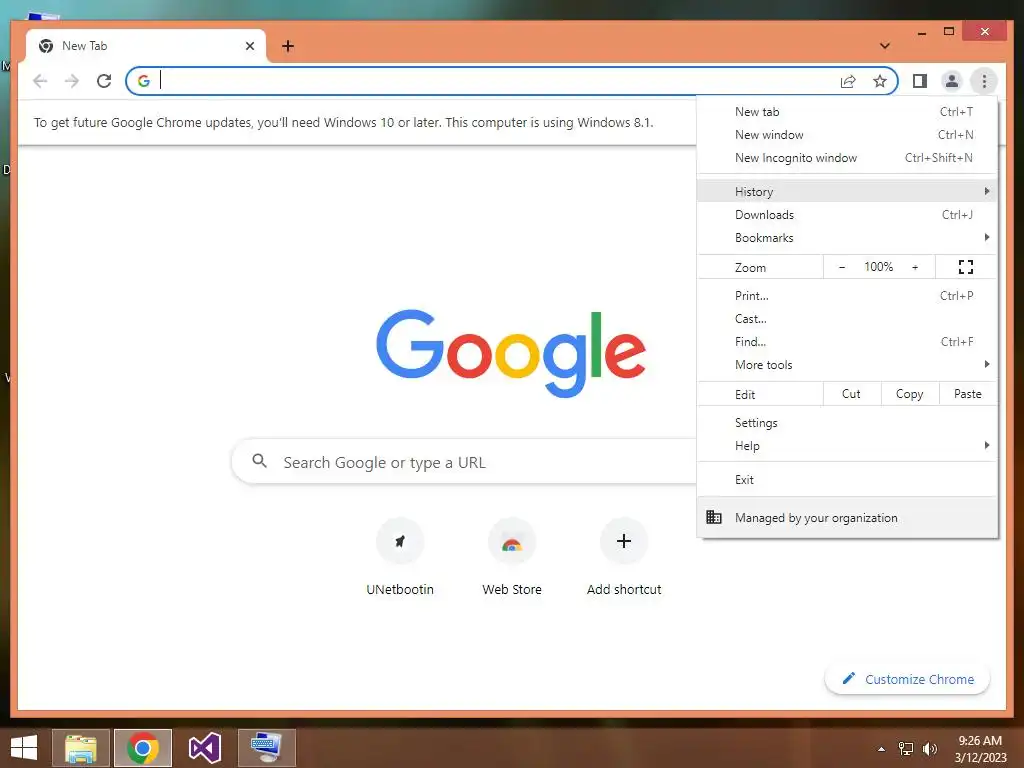Select New window menu item
This screenshot has height=768, width=1024.
(x=847, y=135)
